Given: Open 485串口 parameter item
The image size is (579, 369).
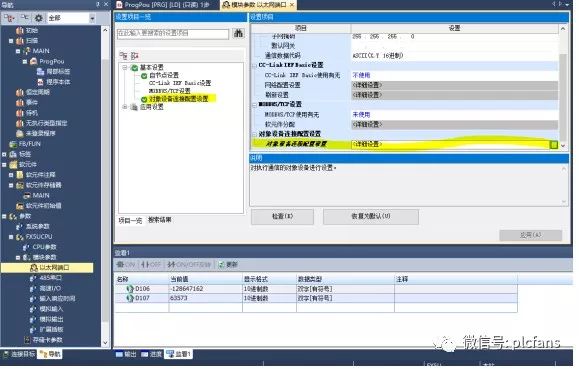Looking at the screenshot, I should (51, 278).
